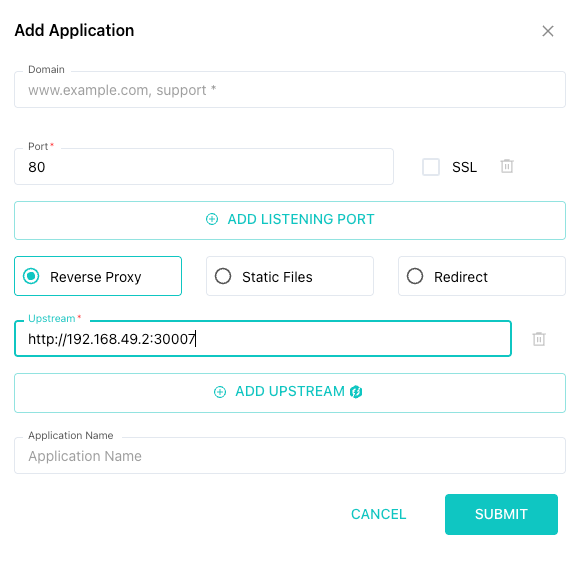
Task: Click the Upstream field label
Action: click(x=52, y=318)
